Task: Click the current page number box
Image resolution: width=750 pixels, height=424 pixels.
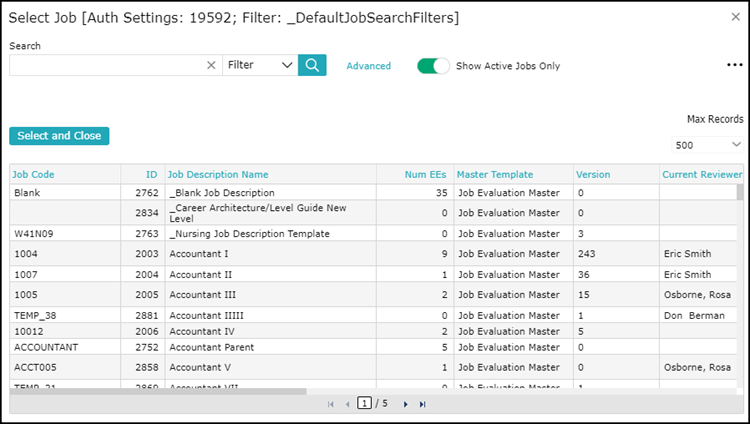Action: tap(364, 403)
